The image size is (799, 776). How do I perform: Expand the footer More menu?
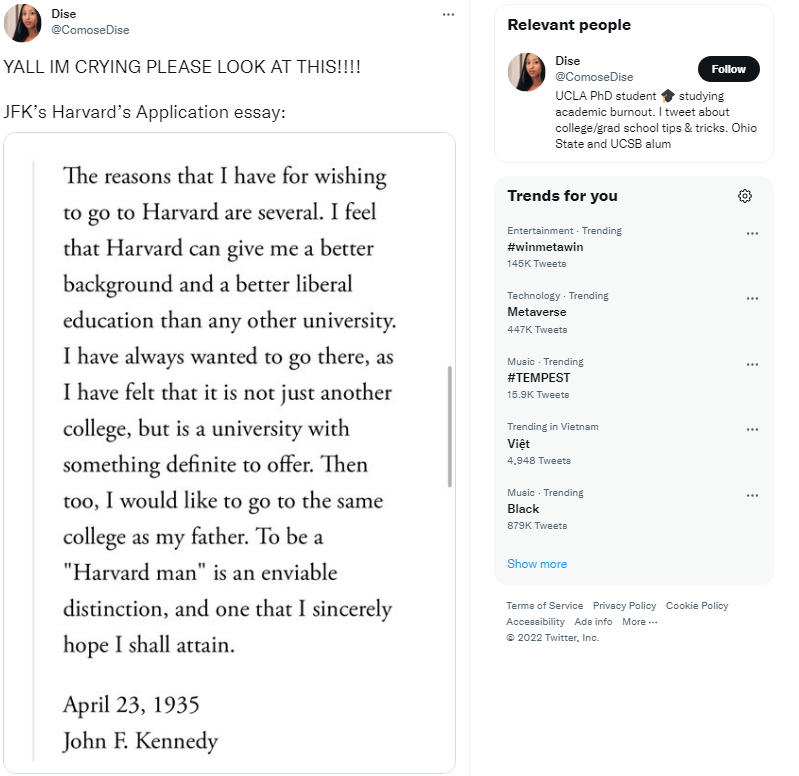click(x=639, y=622)
